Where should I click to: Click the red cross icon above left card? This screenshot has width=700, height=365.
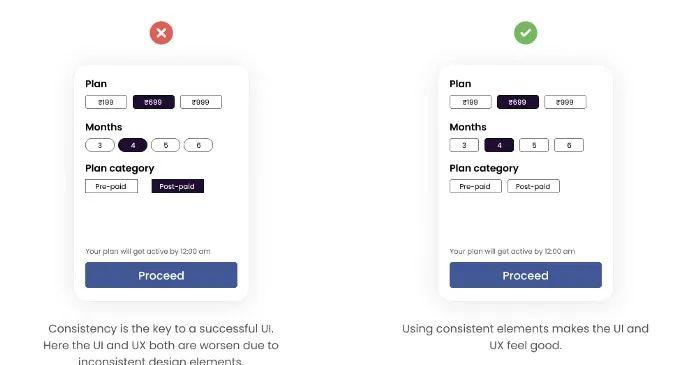click(x=161, y=33)
